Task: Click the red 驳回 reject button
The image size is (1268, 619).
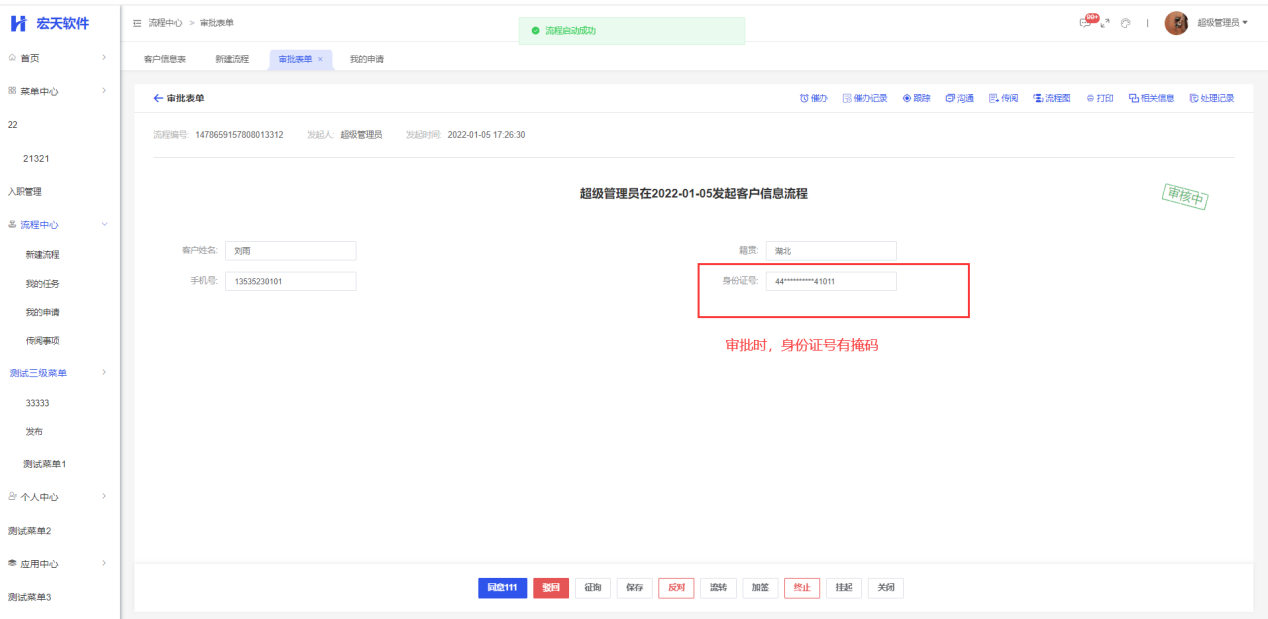Action: coord(551,588)
